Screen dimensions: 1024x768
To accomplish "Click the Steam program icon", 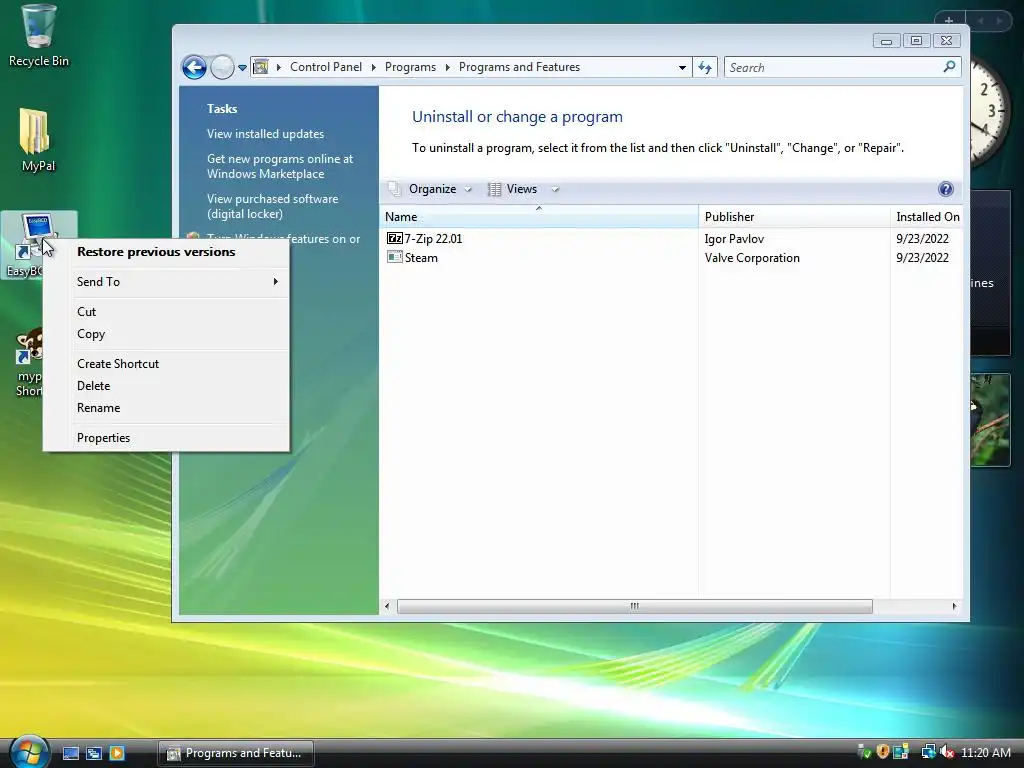I will pos(394,257).
